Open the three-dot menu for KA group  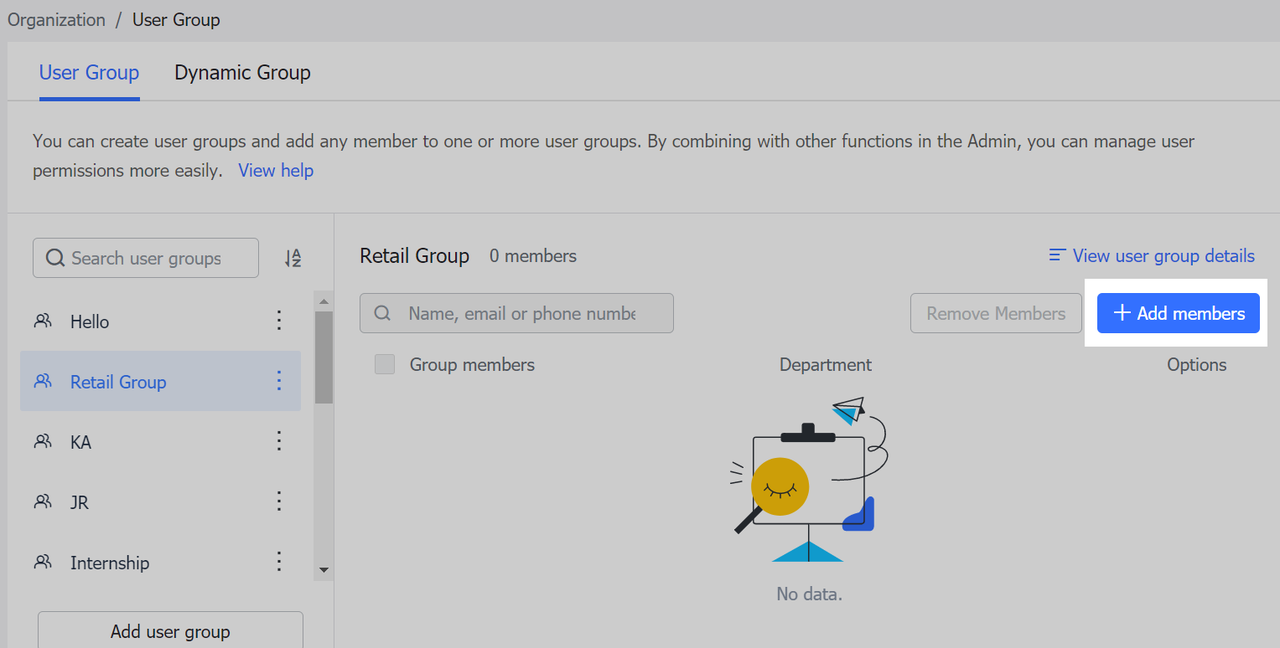click(x=279, y=441)
